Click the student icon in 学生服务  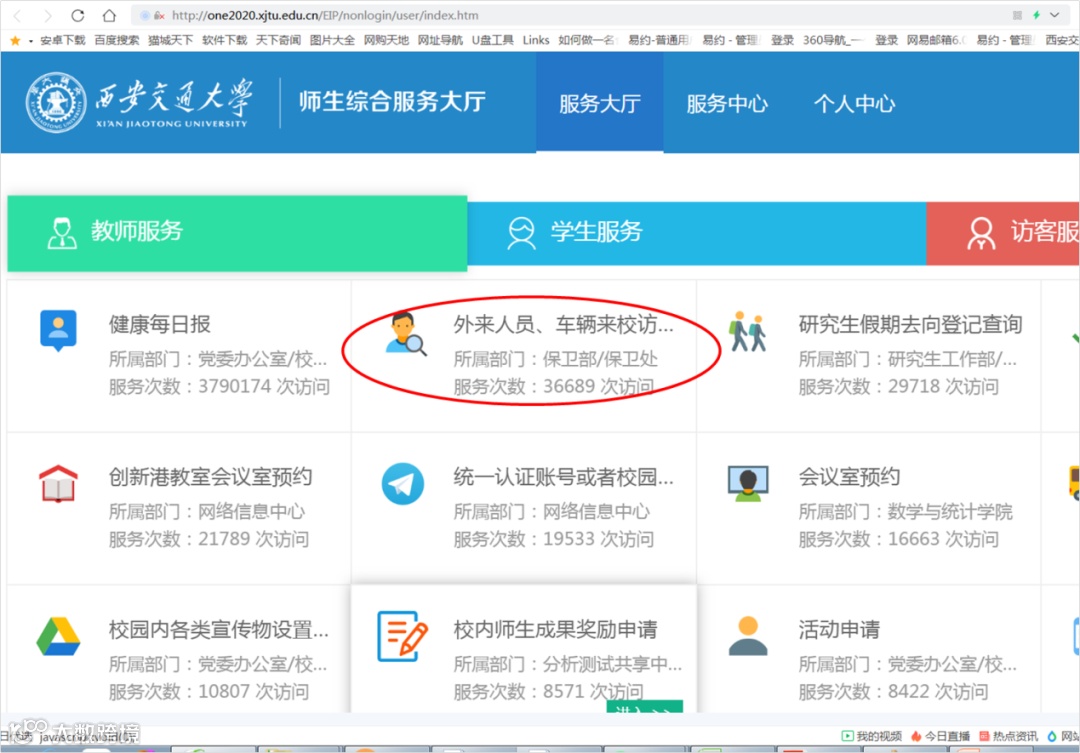[521, 233]
